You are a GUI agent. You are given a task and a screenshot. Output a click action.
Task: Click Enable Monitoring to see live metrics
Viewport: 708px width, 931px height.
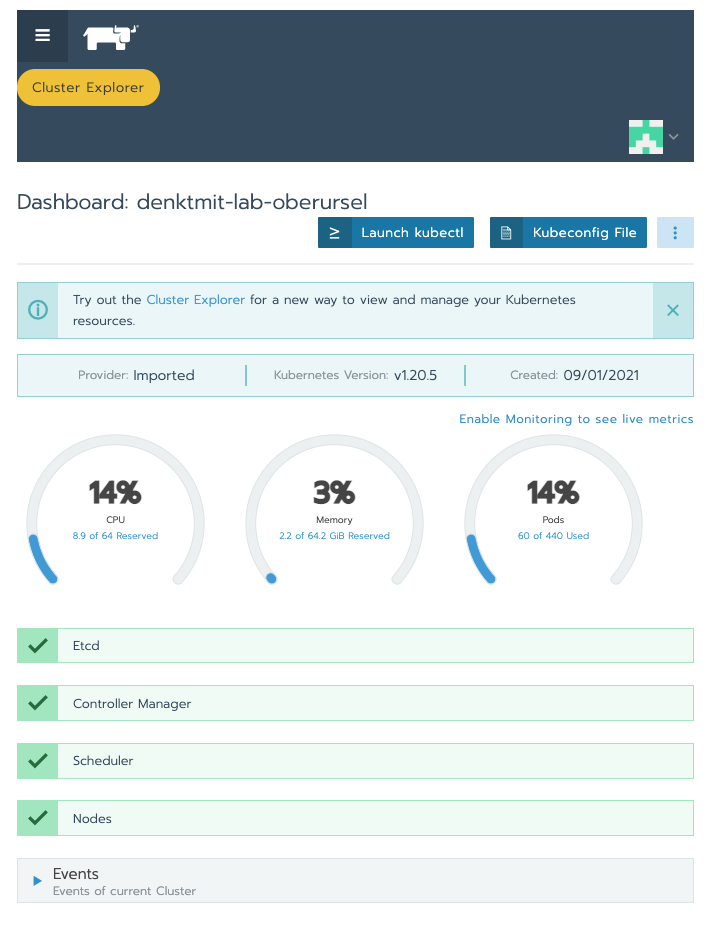[x=575, y=419]
